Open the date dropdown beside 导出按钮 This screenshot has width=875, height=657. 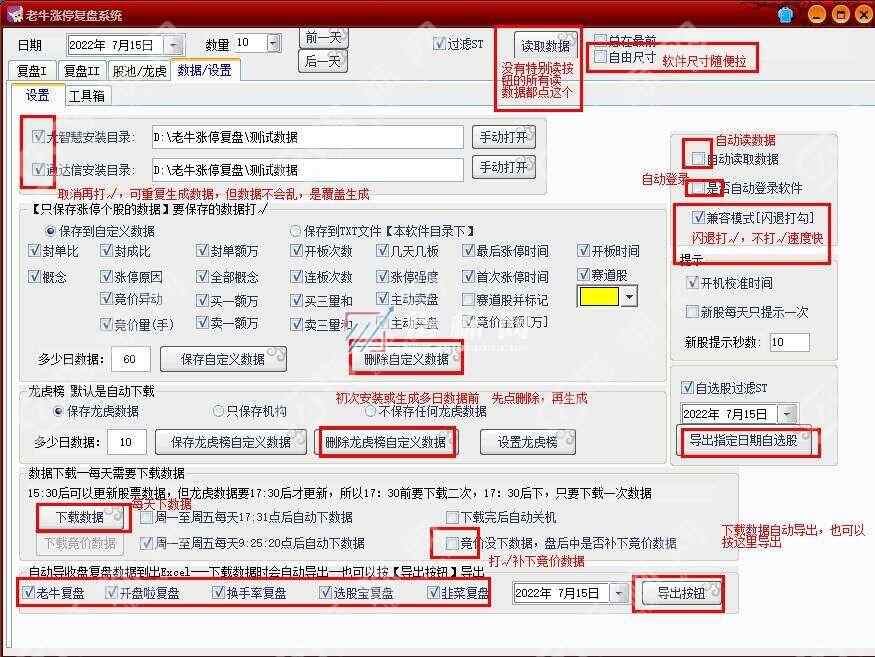(620, 594)
